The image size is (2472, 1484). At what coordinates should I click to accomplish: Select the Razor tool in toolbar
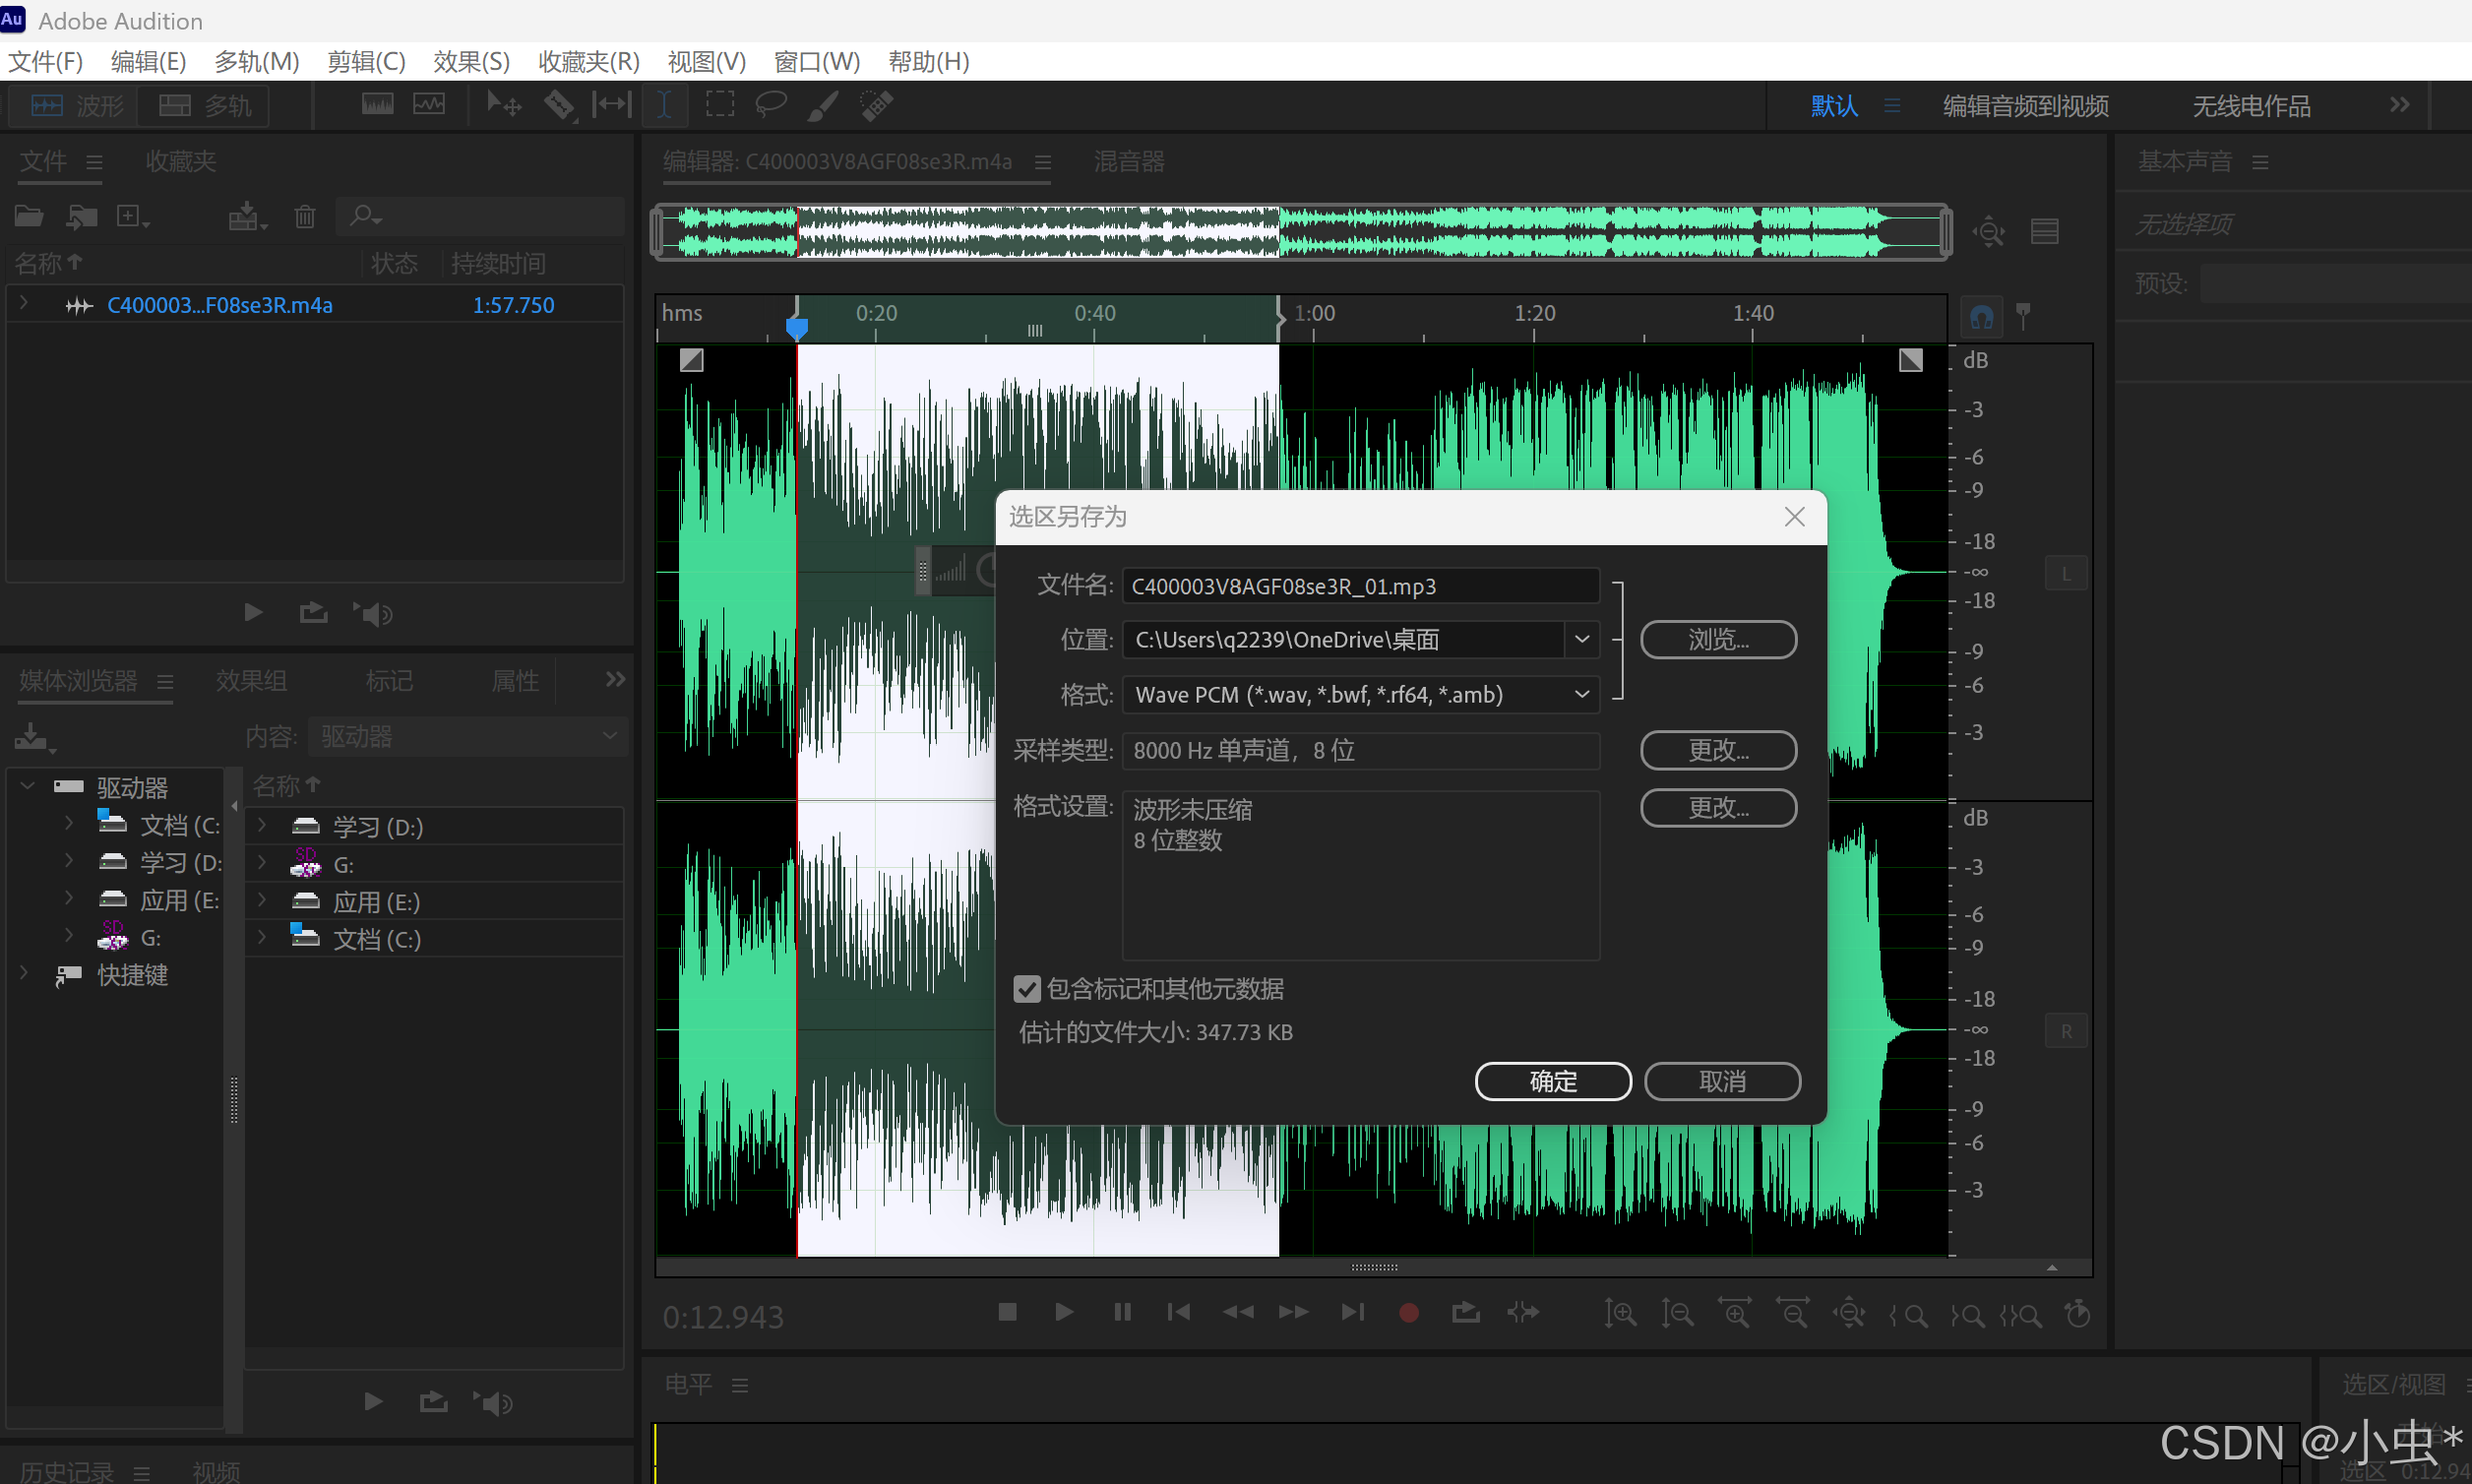click(x=559, y=105)
